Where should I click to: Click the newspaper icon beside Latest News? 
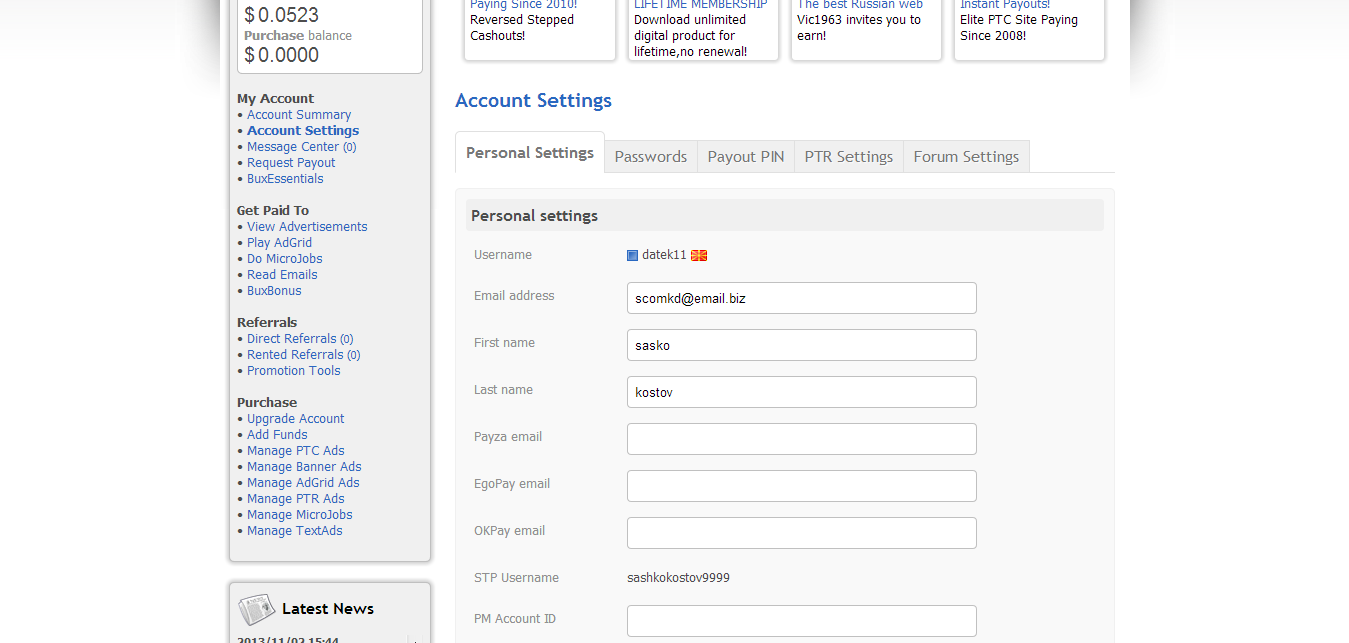[256, 609]
